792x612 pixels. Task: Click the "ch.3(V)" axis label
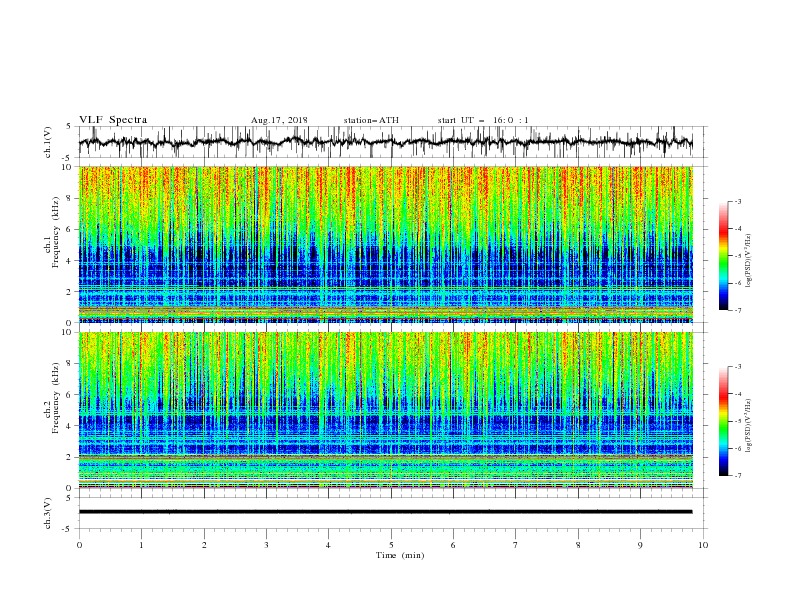(48, 513)
